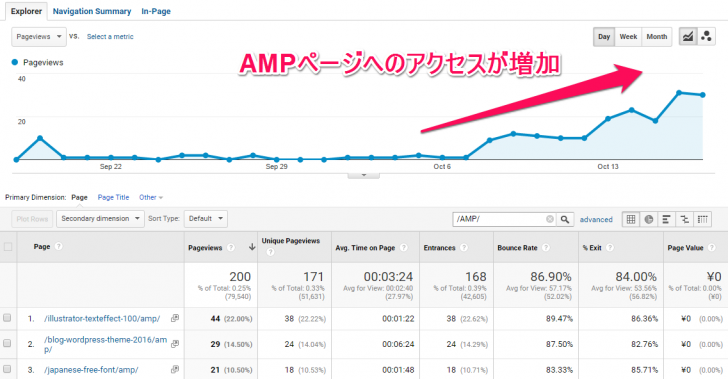Sort by Avg. Time on Page header

365,248
